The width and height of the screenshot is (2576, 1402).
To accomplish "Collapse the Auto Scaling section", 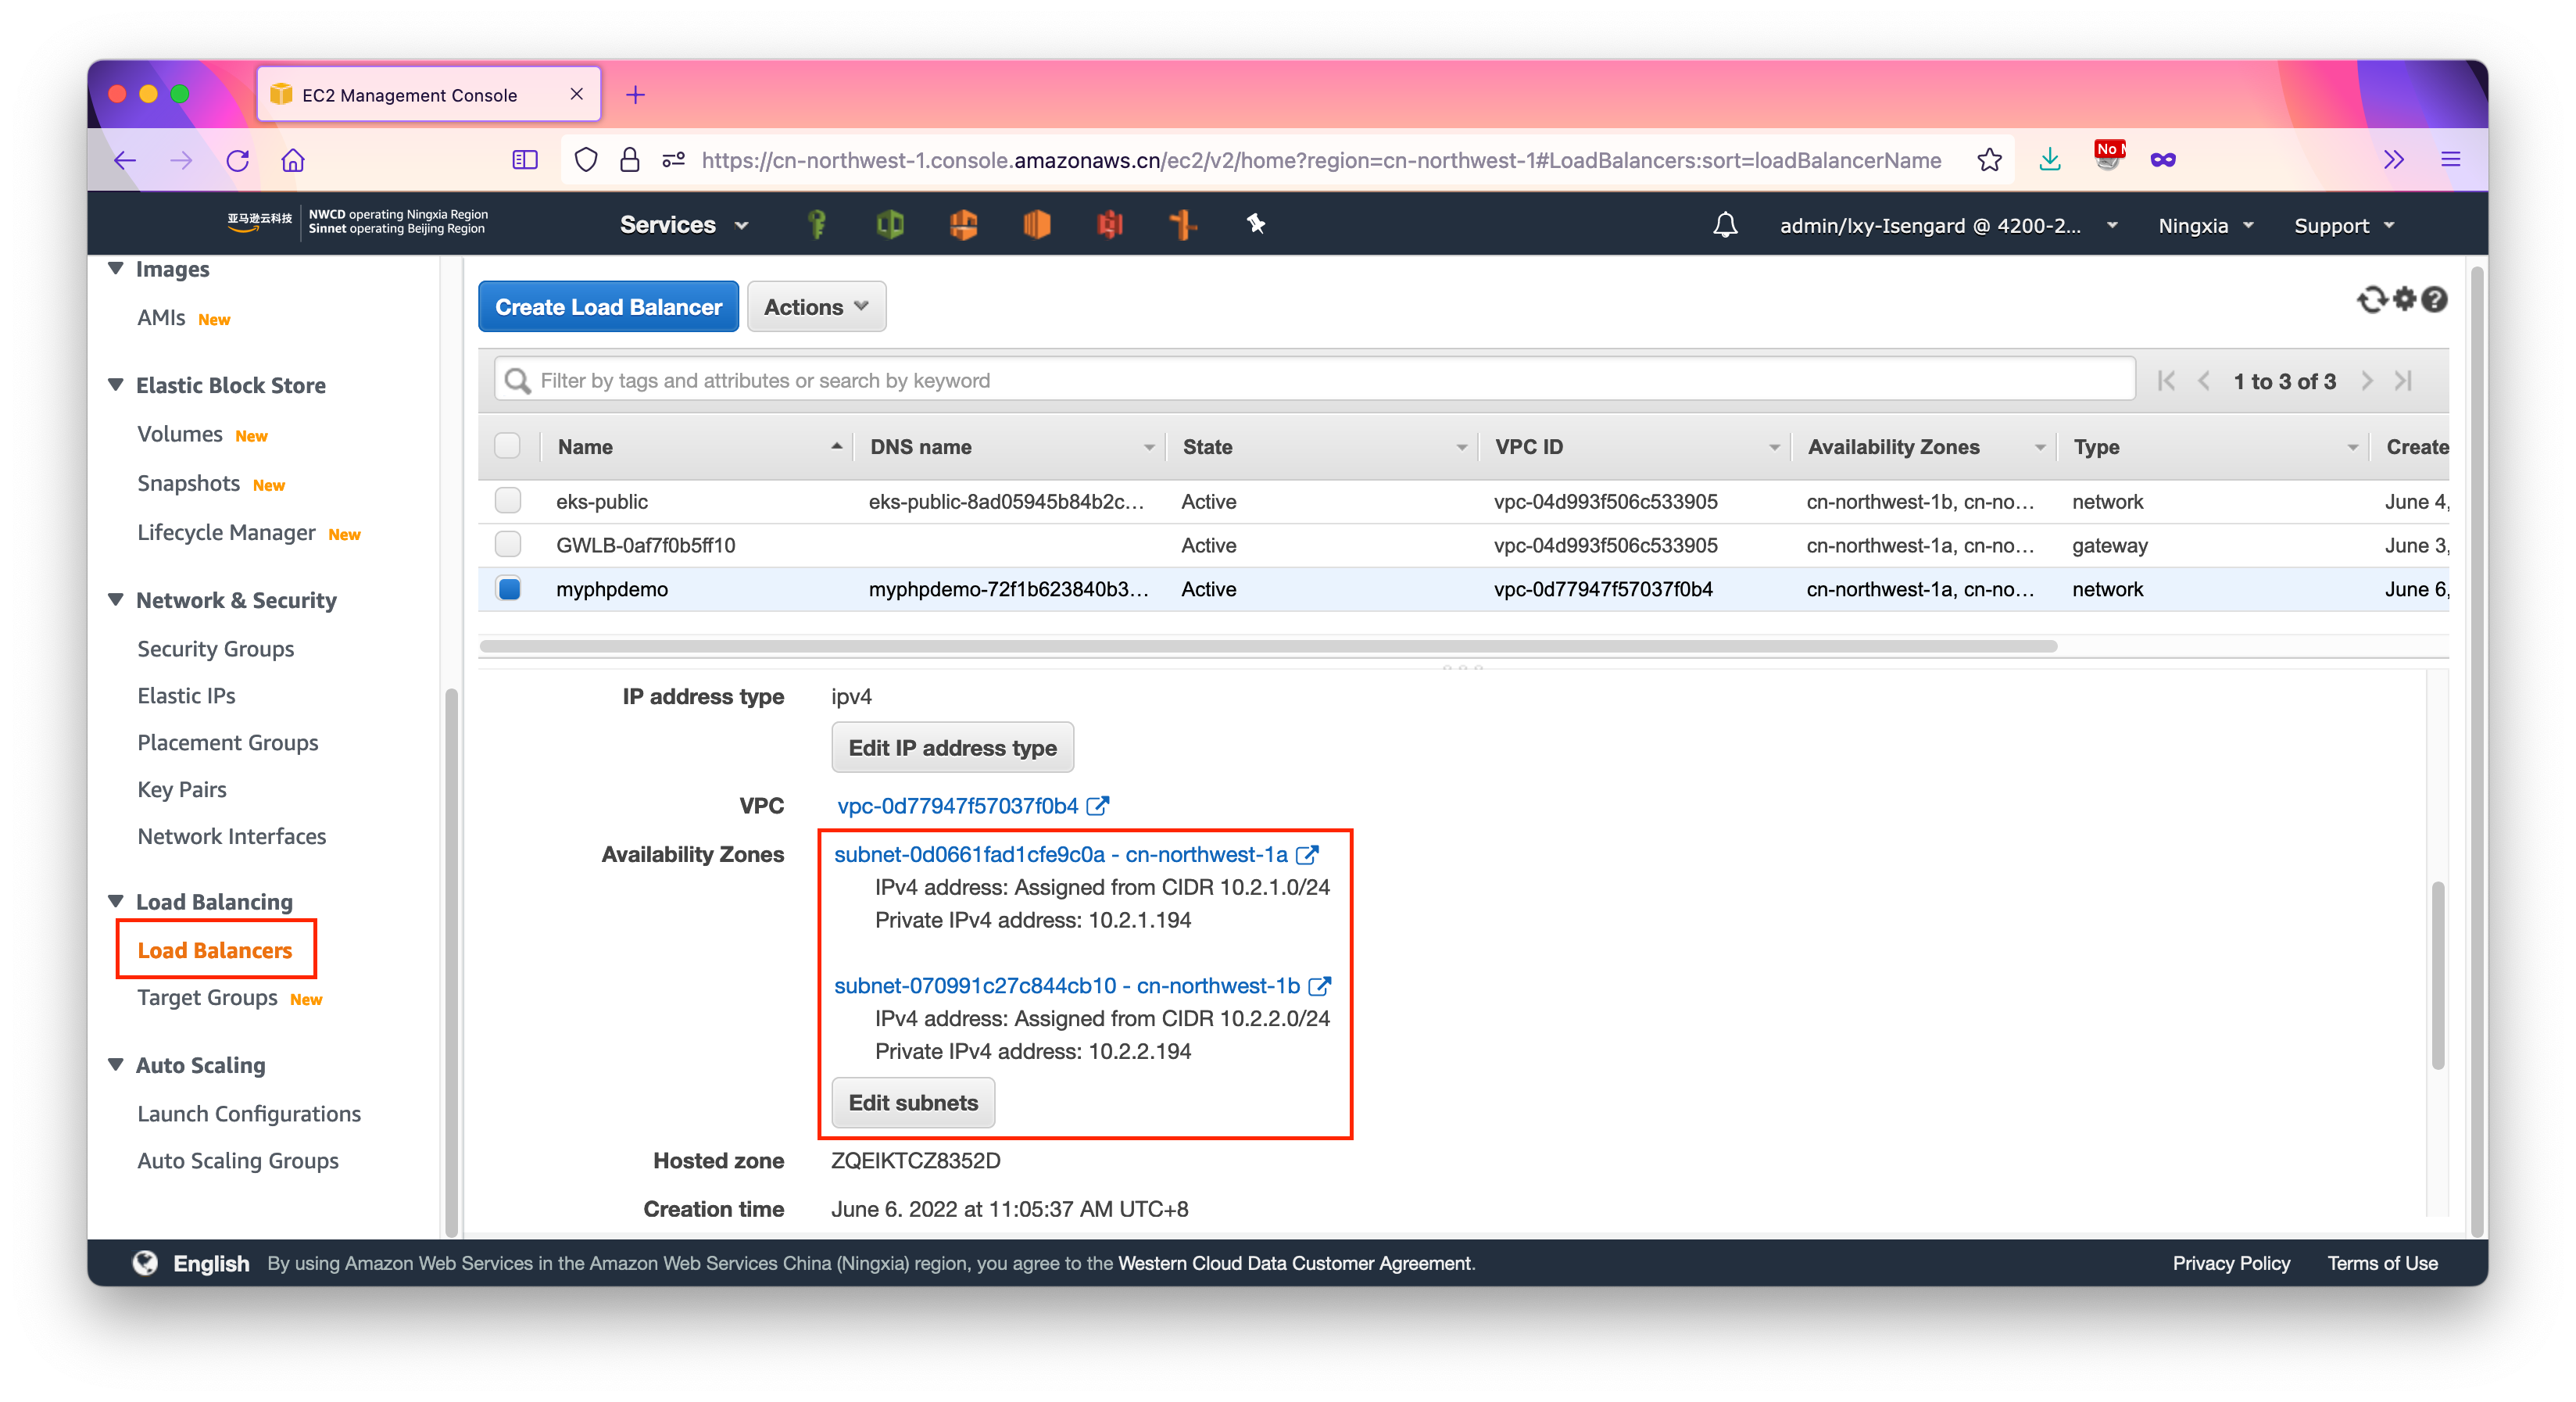I will pyautogui.click(x=116, y=1064).
